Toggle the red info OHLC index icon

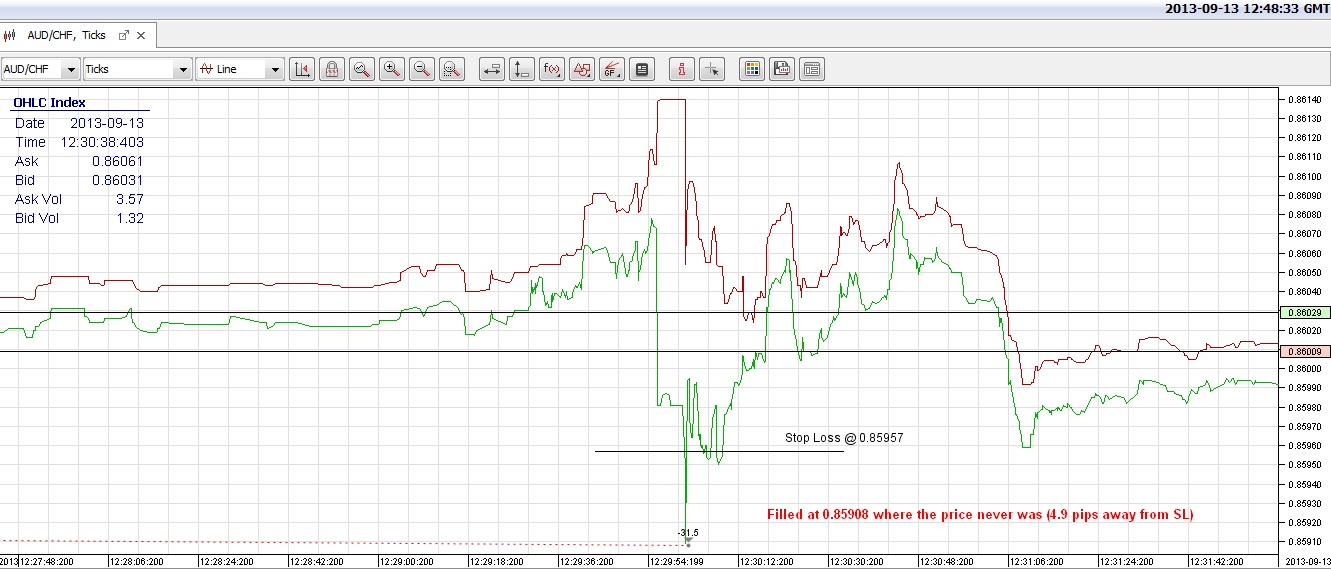(x=682, y=69)
